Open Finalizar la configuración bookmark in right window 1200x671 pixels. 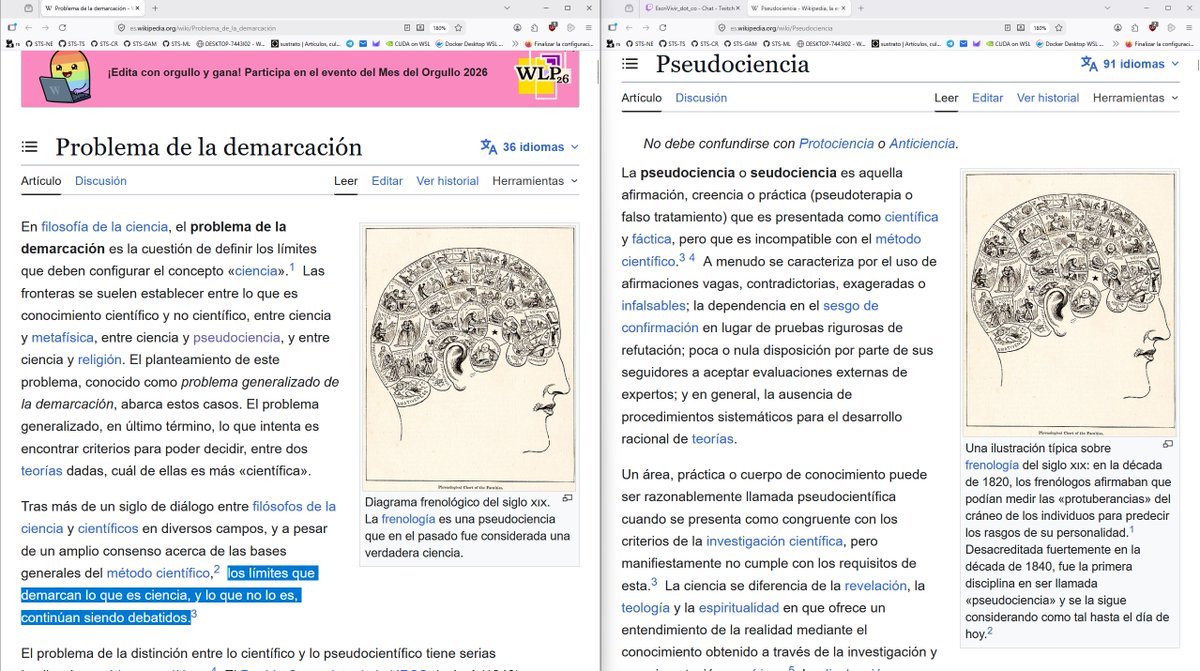(x=1158, y=44)
